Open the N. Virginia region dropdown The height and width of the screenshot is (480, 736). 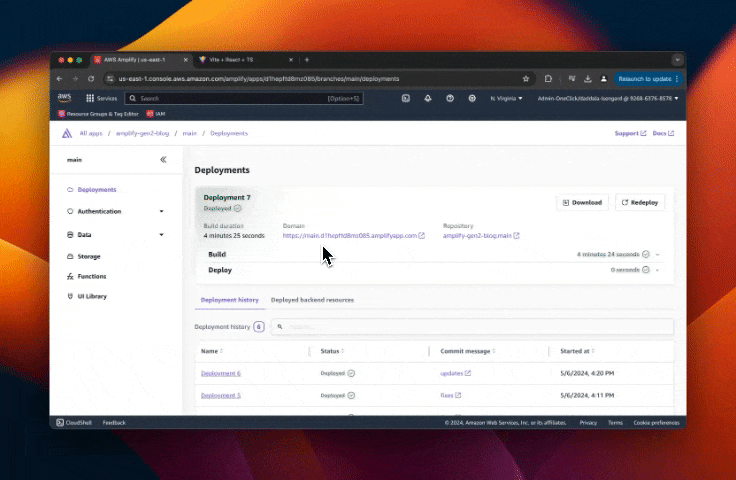point(506,98)
